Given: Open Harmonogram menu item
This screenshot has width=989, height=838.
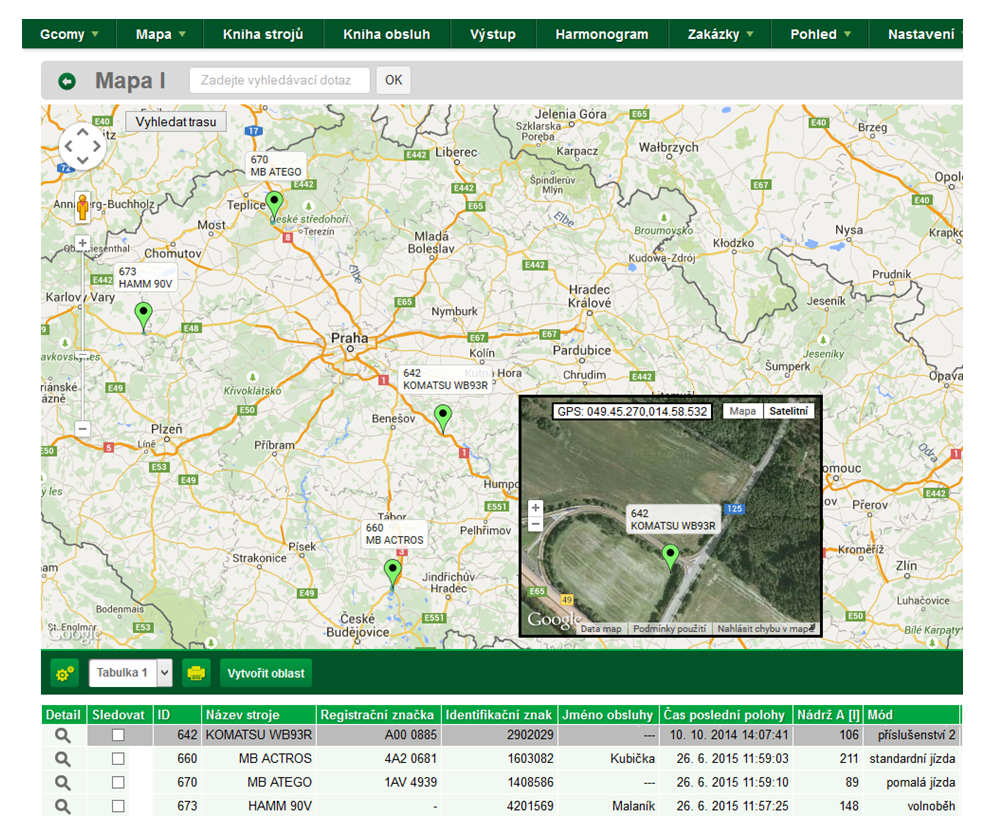Looking at the screenshot, I should pyautogui.click(x=602, y=34).
